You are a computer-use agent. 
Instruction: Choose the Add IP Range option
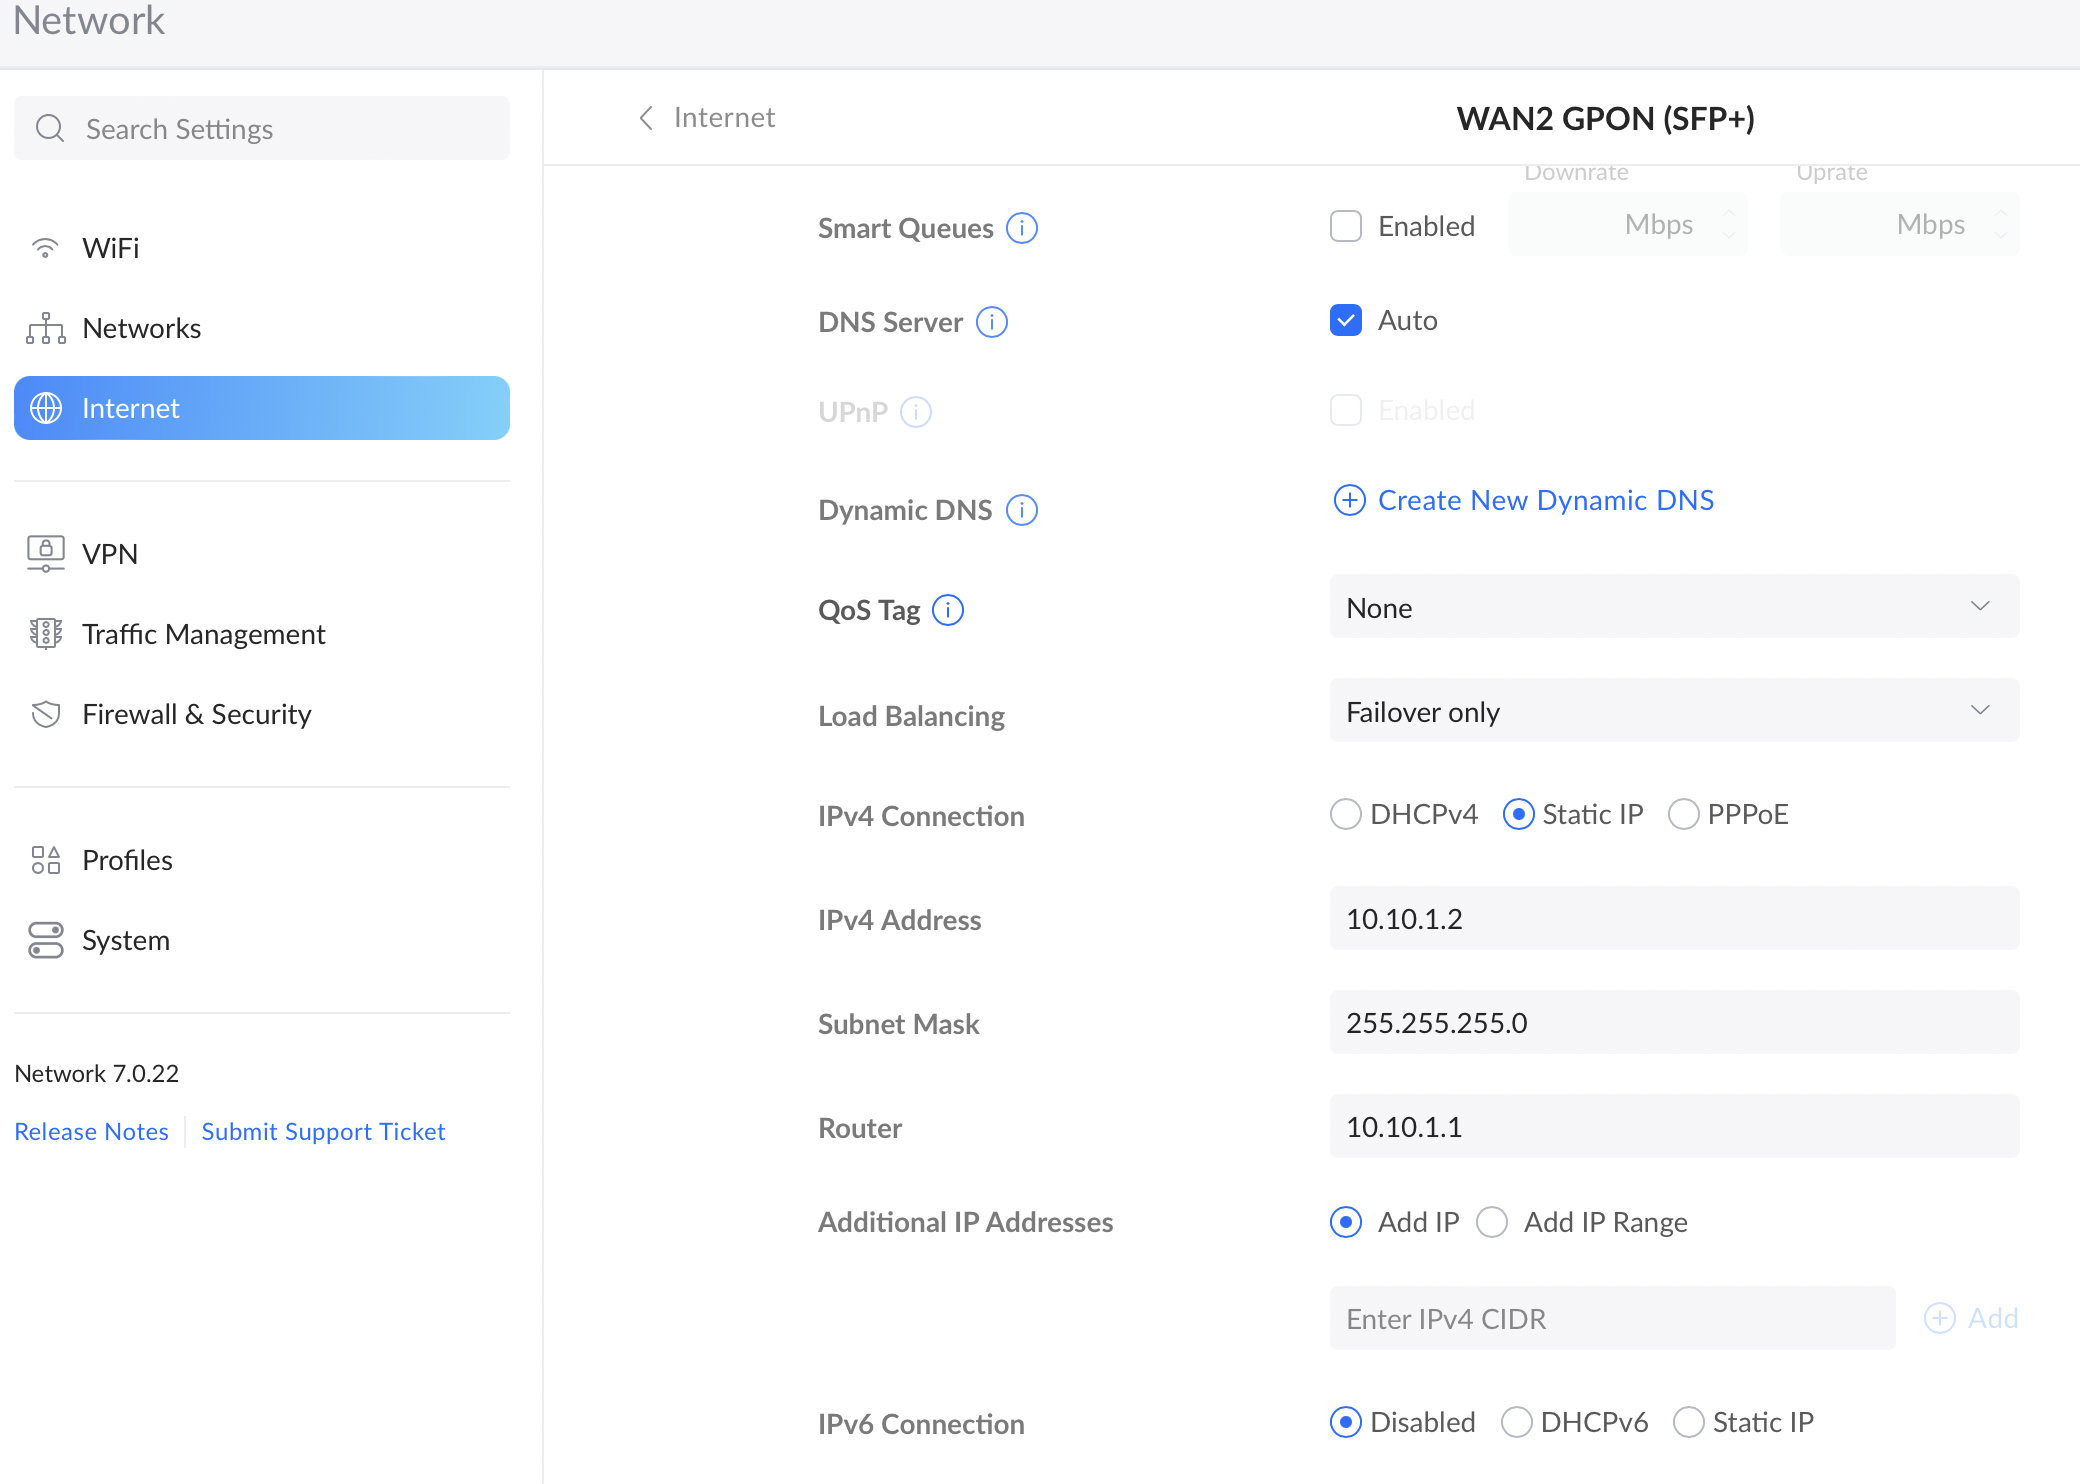[1492, 1222]
